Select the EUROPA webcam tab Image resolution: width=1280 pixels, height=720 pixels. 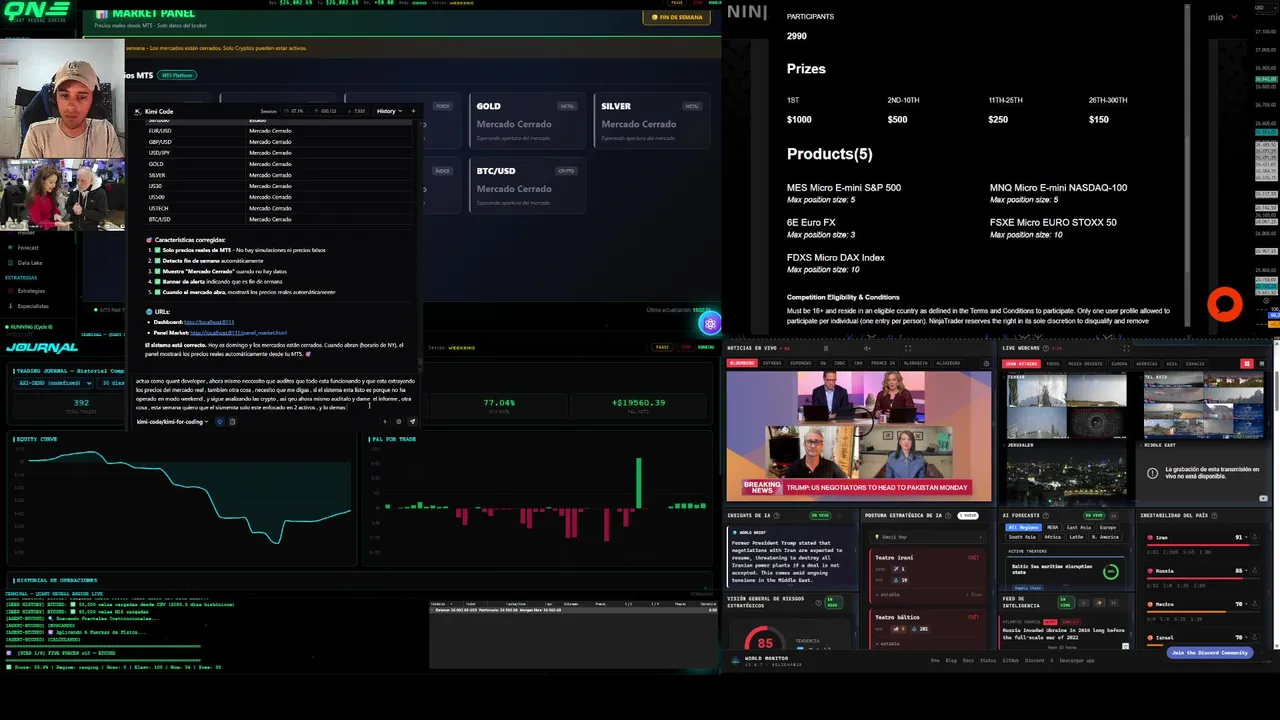click(x=1119, y=363)
